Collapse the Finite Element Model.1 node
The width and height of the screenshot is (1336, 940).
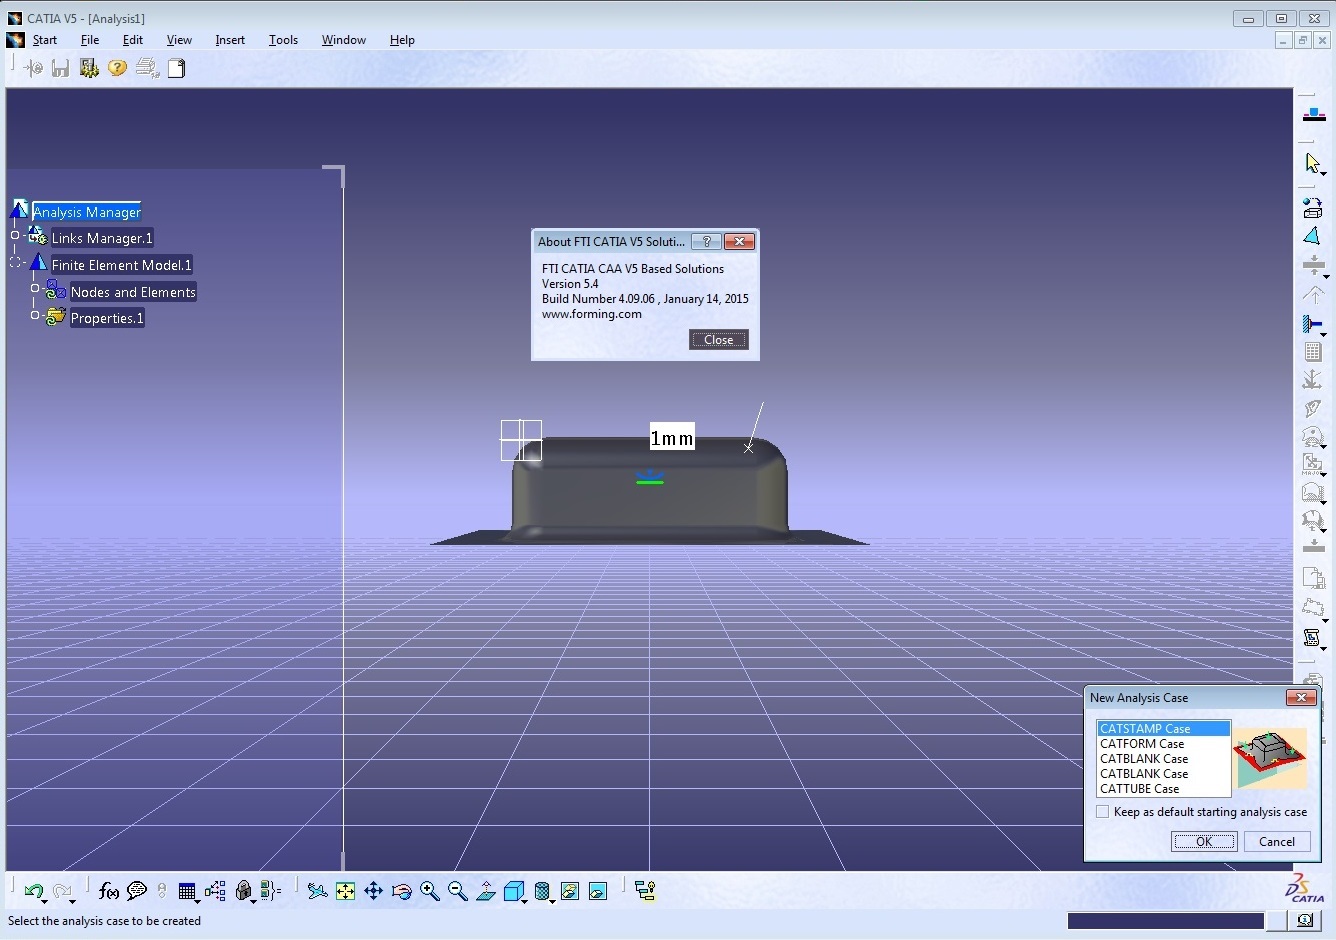[x=15, y=262]
